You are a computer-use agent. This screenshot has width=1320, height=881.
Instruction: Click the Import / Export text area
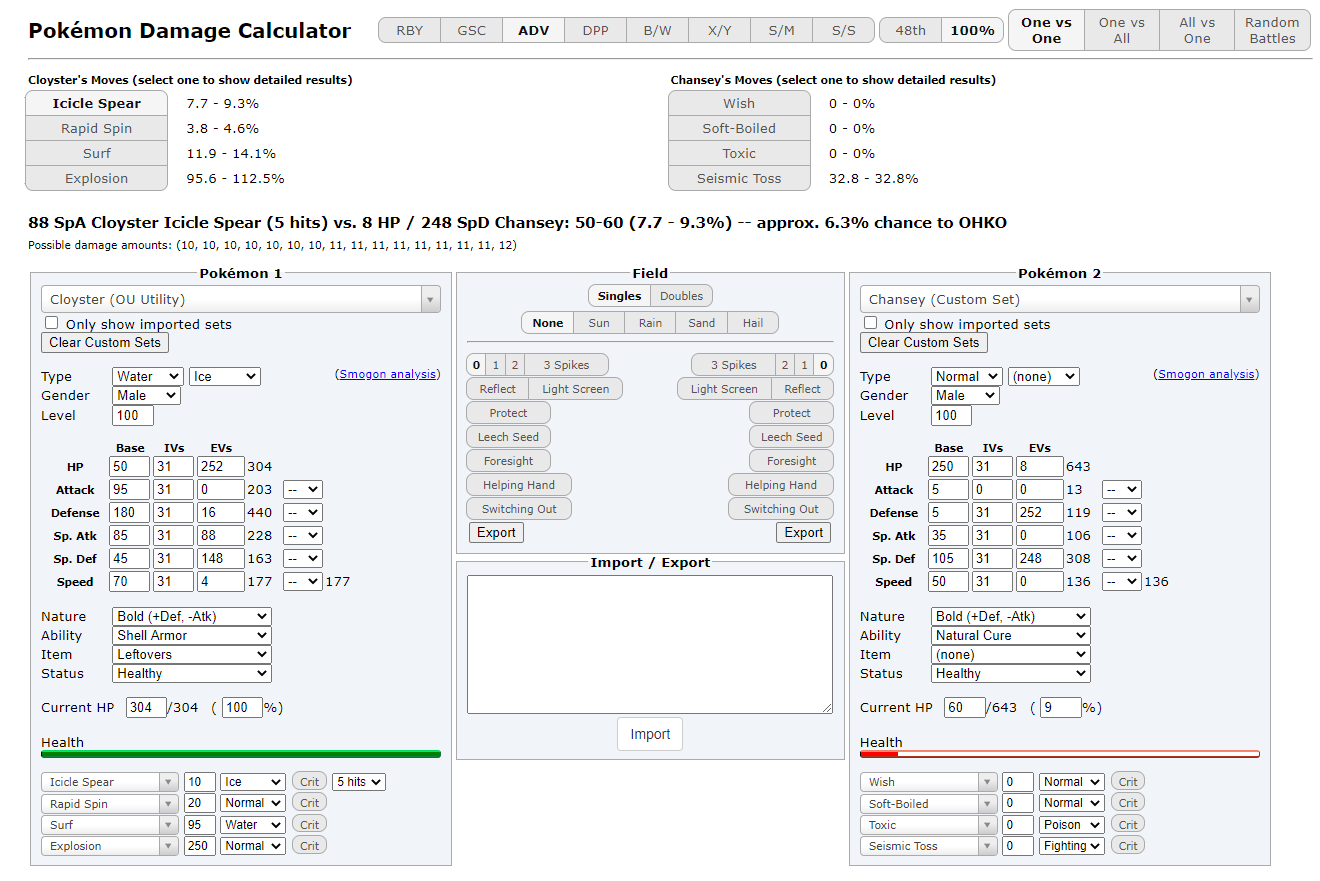(x=650, y=644)
